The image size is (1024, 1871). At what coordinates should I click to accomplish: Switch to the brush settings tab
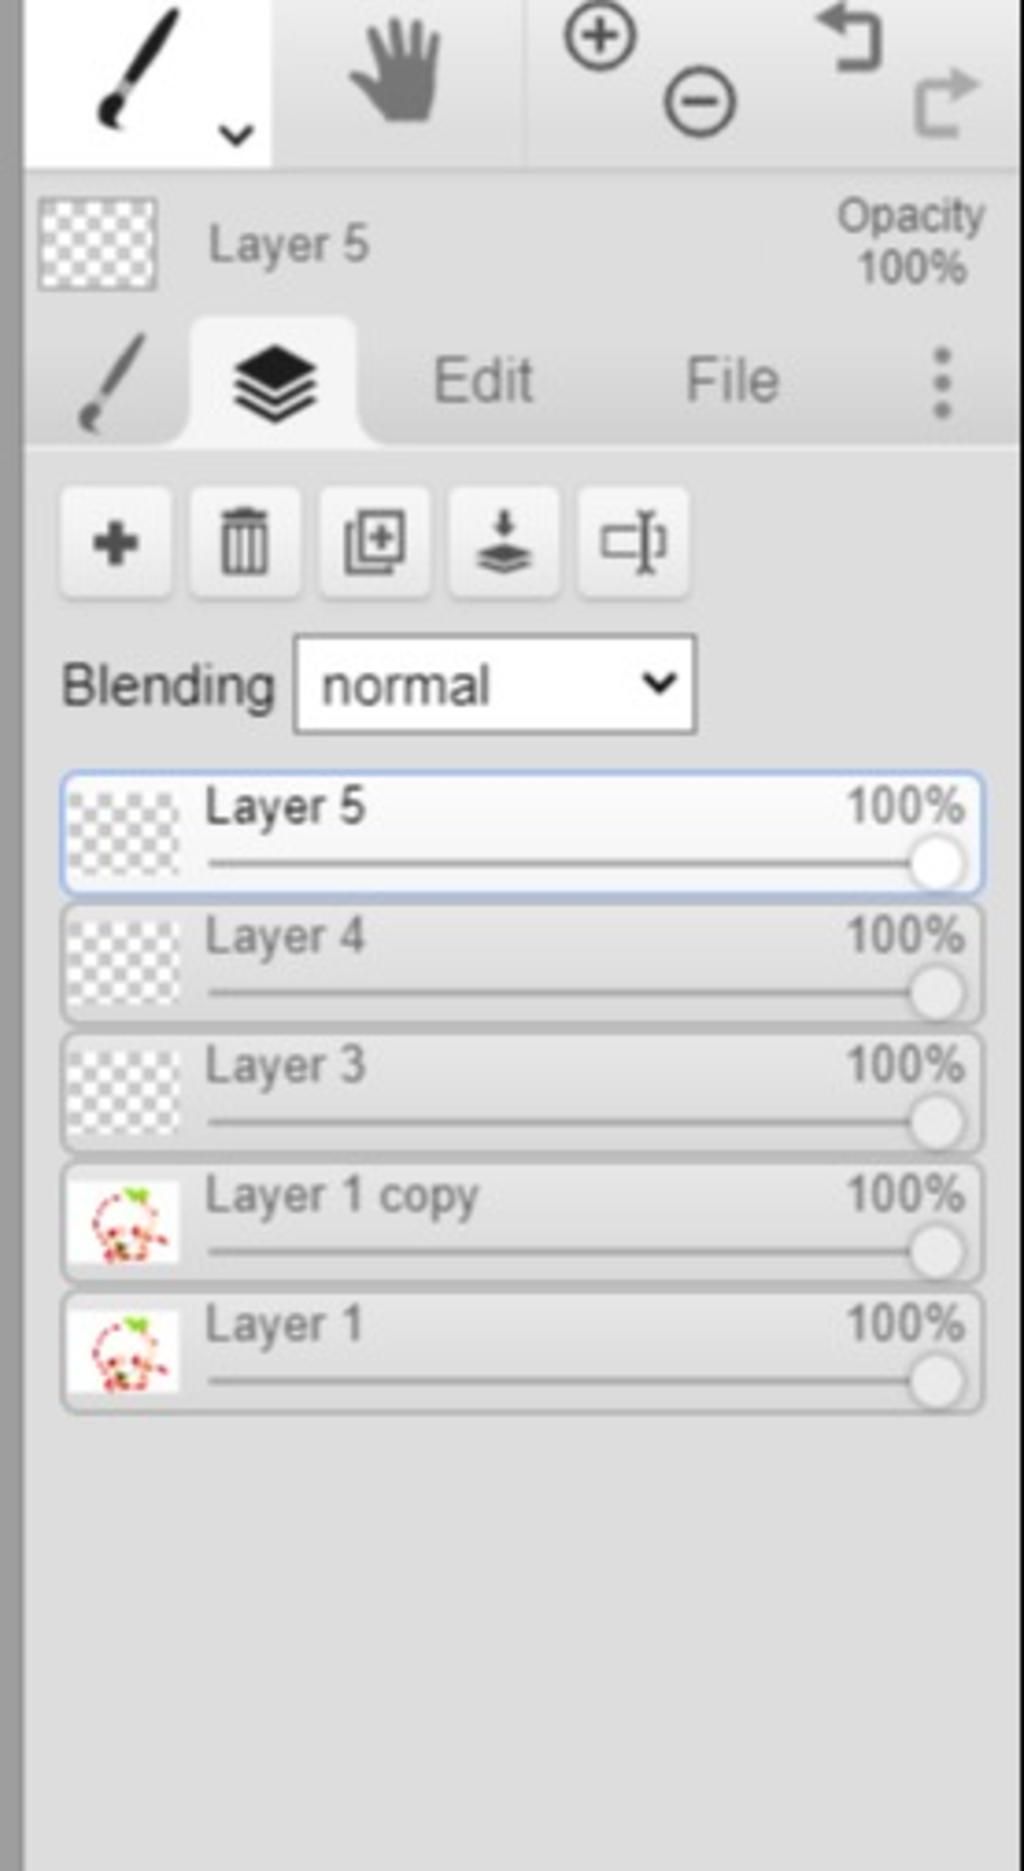point(113,383)
